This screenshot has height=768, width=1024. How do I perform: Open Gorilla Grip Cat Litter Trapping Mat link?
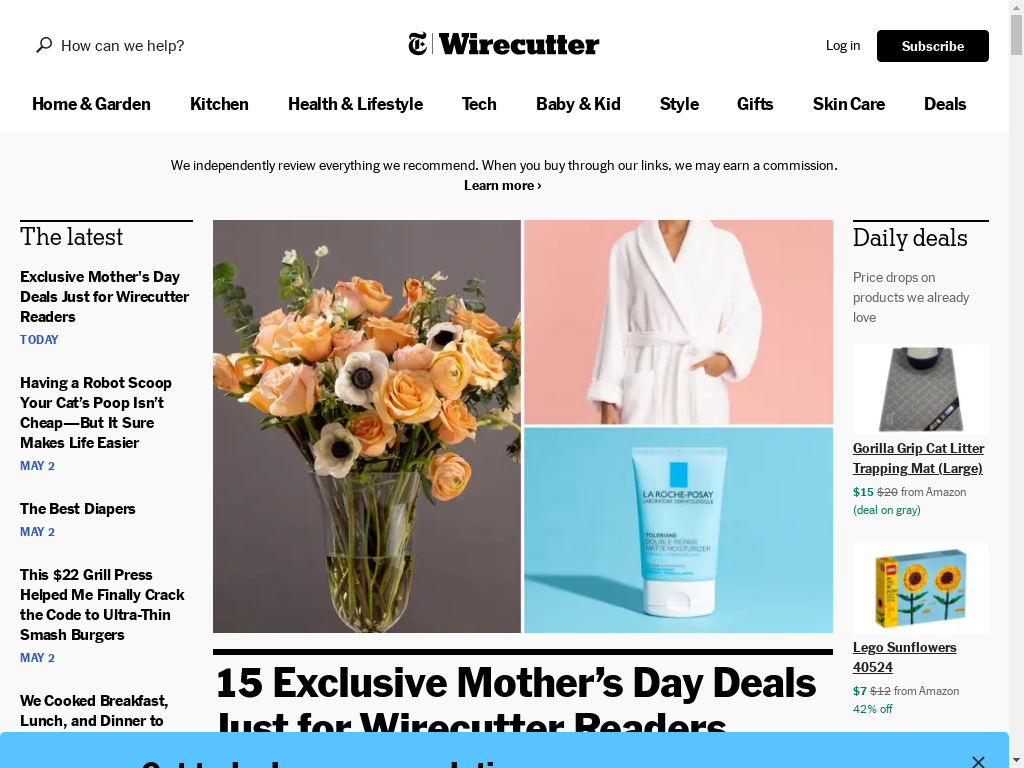pos(918,458)
